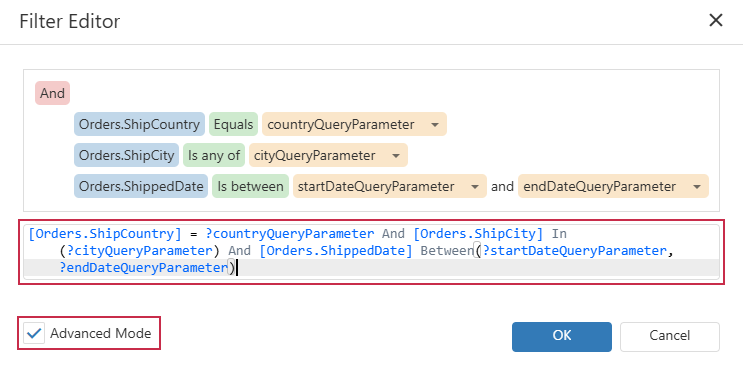Cancel the filter editing
Screen dimensions: 743x375
pyautogui.click(x=670, y=337)
